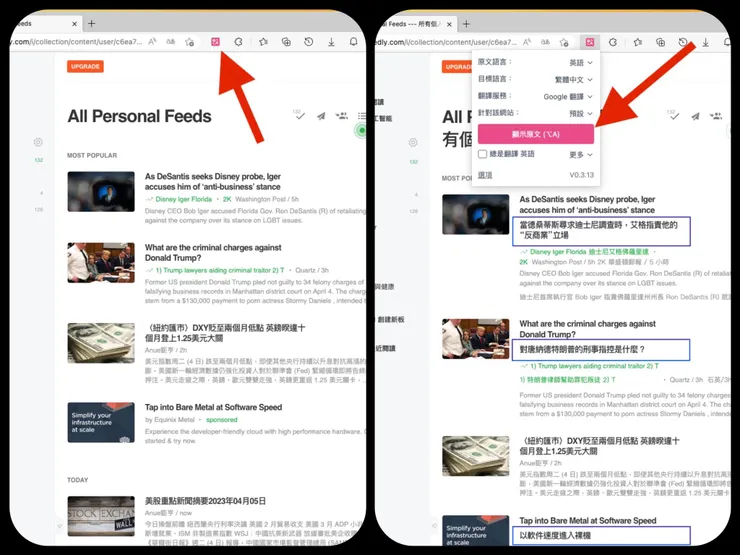Open the Feedly settings gear in the right window sidebar
The height and width of the screenshot is (555, 740).
413,142
